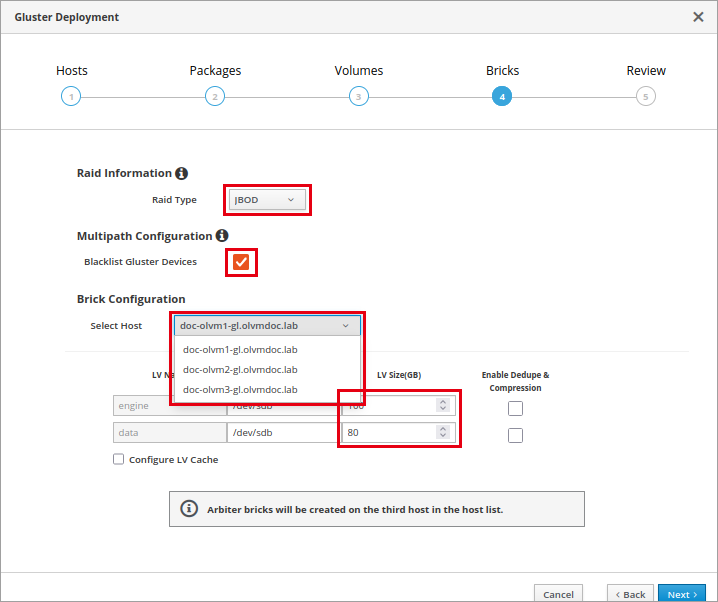Click the Raid Information info icon
718x602 pixels.
(181, 173)
